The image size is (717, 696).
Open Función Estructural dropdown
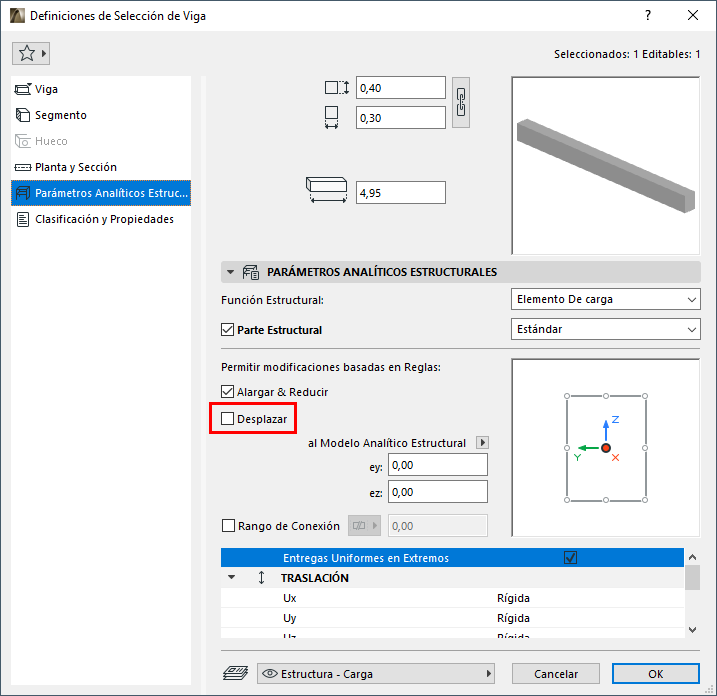coord(605,300)
